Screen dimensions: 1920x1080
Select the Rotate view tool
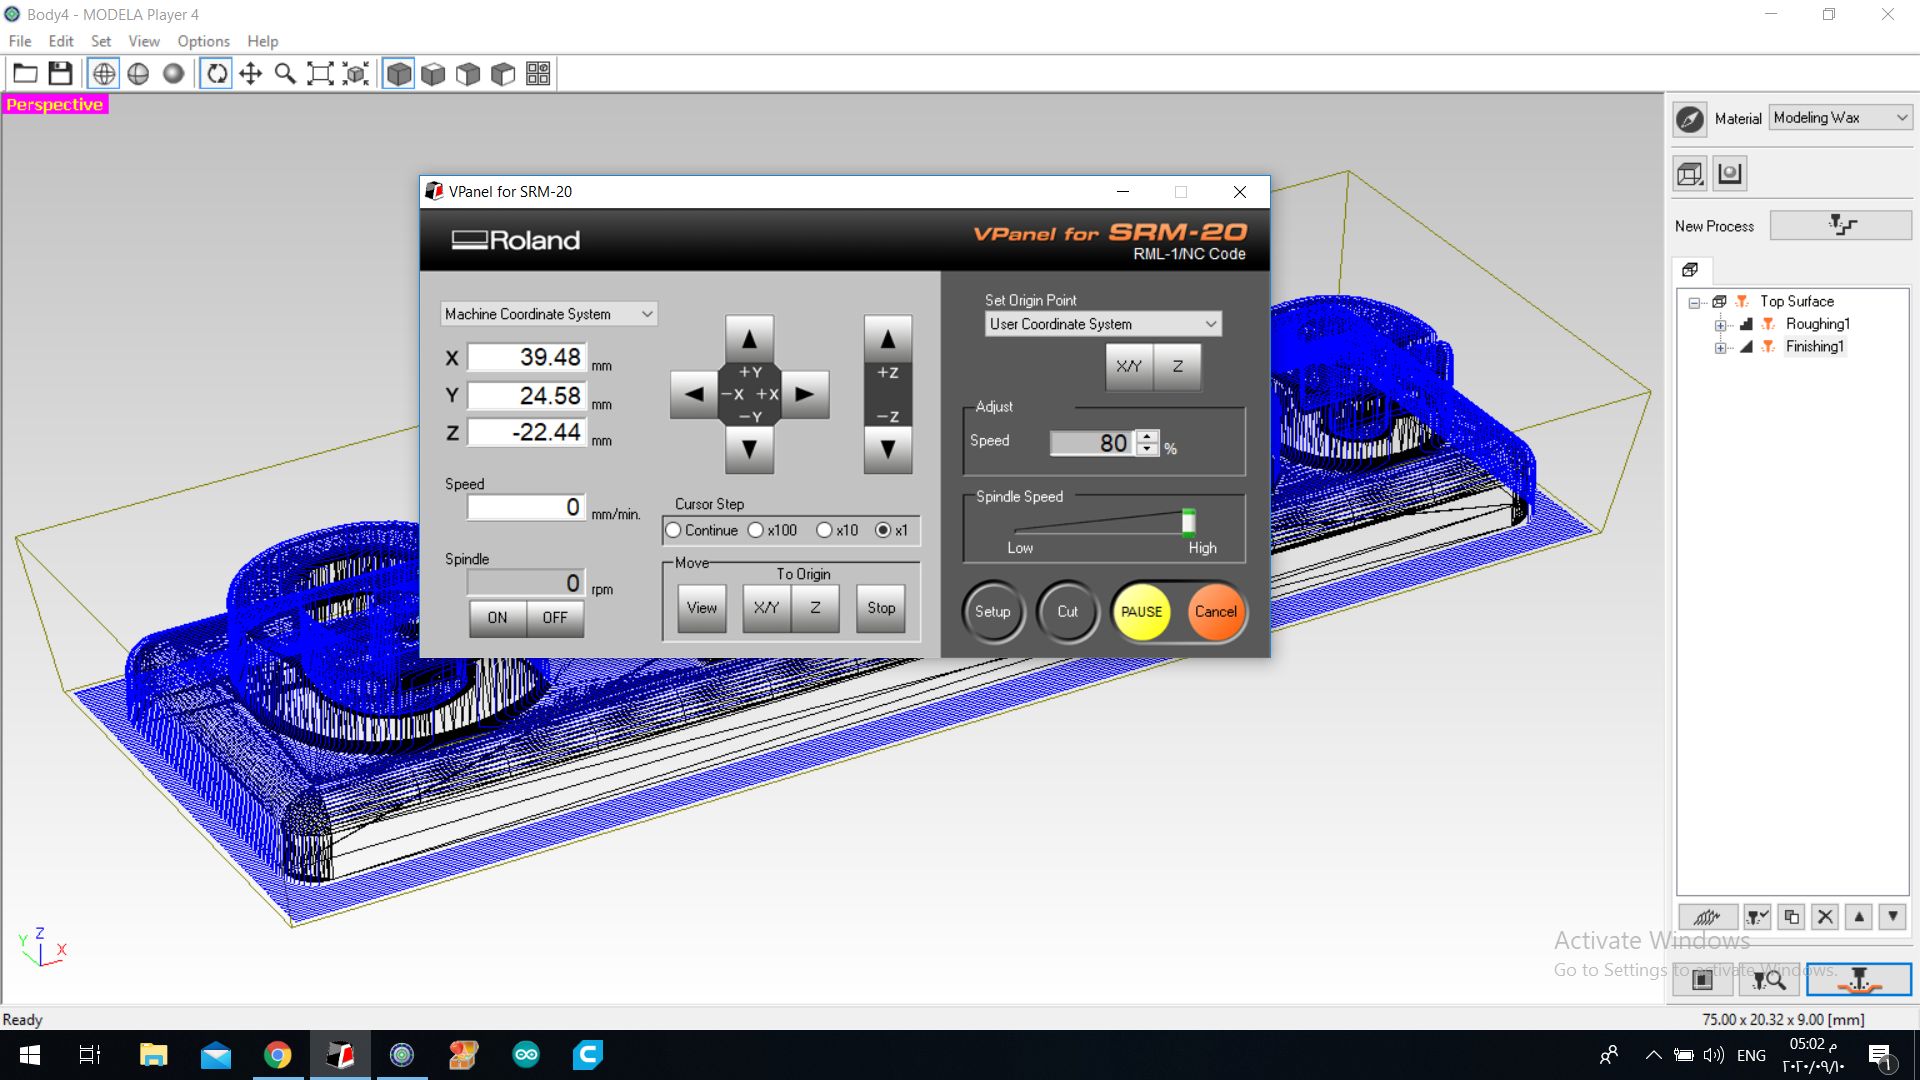click(216, 73)
